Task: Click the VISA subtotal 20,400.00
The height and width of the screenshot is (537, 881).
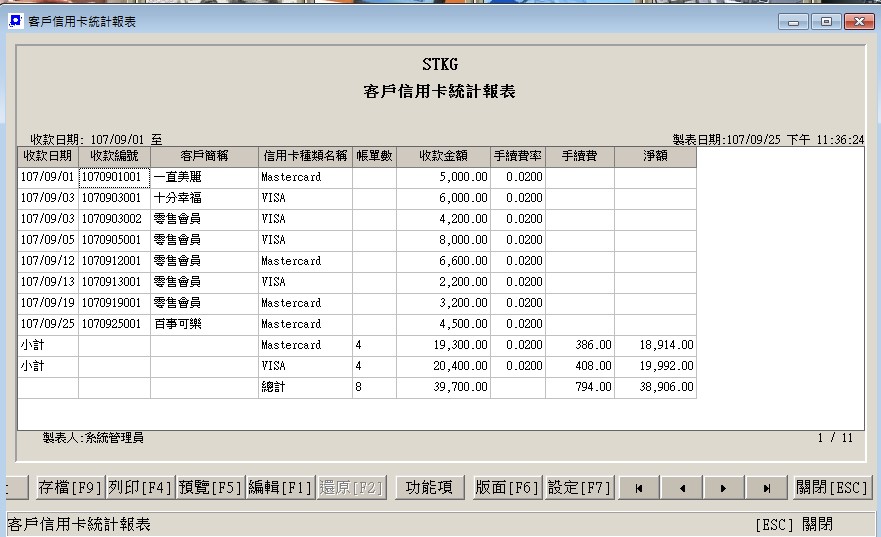Action: (443, 366)
